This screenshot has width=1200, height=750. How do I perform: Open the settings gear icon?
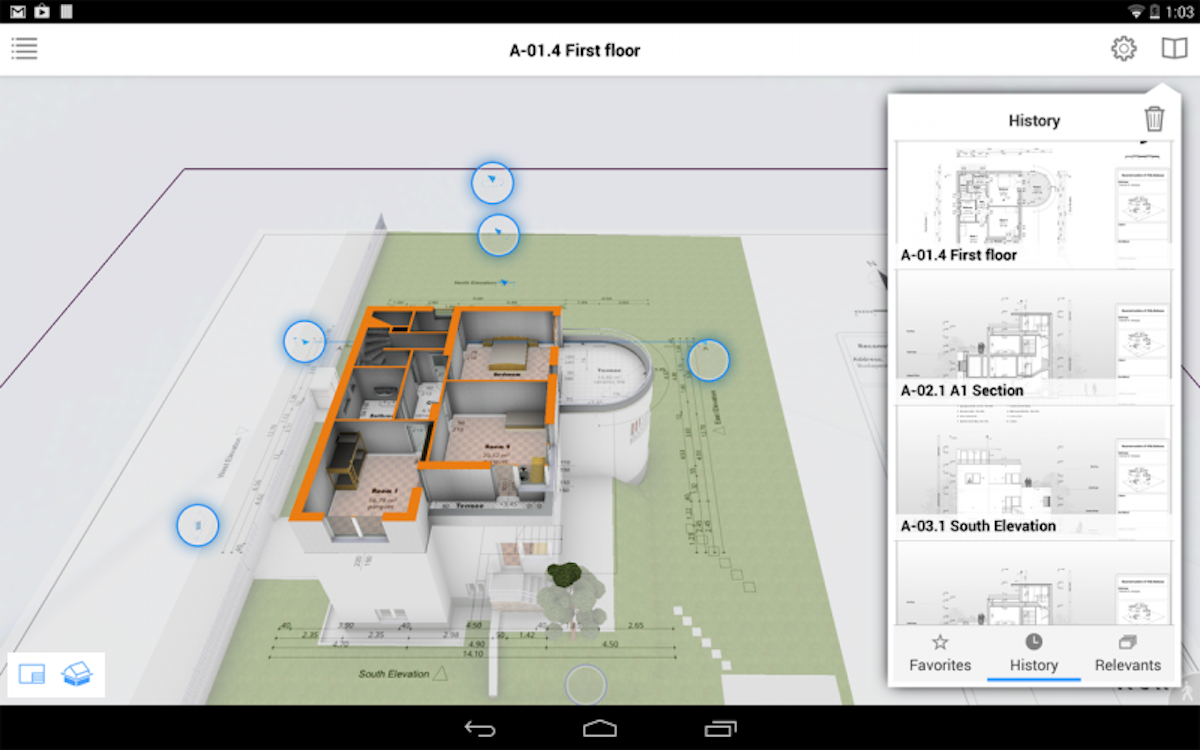click(1124, 48)
